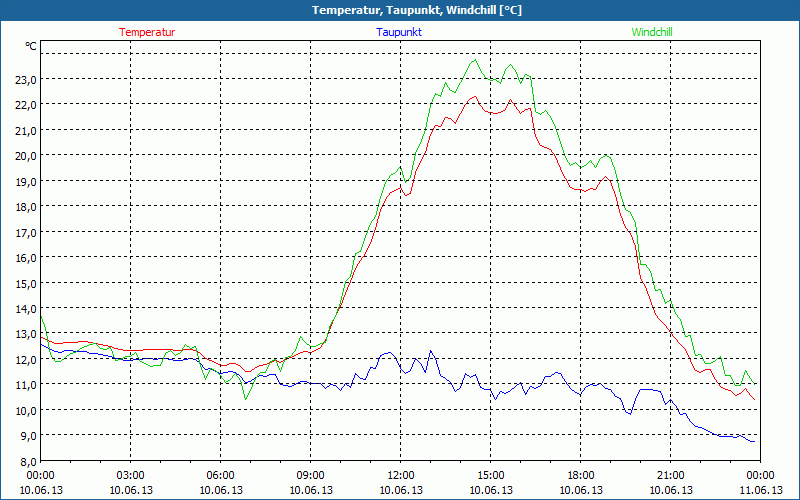800x500 pixels.
Task: Click the green Windchill legend label
Action: [x=652, y=32]
